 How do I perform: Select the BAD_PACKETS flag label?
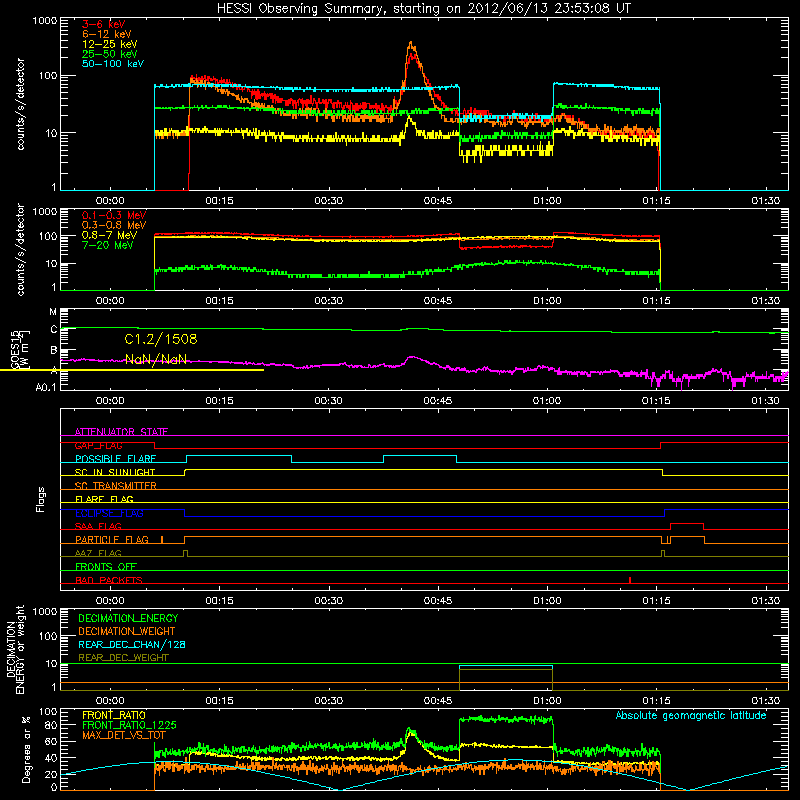tap(109, 580)
